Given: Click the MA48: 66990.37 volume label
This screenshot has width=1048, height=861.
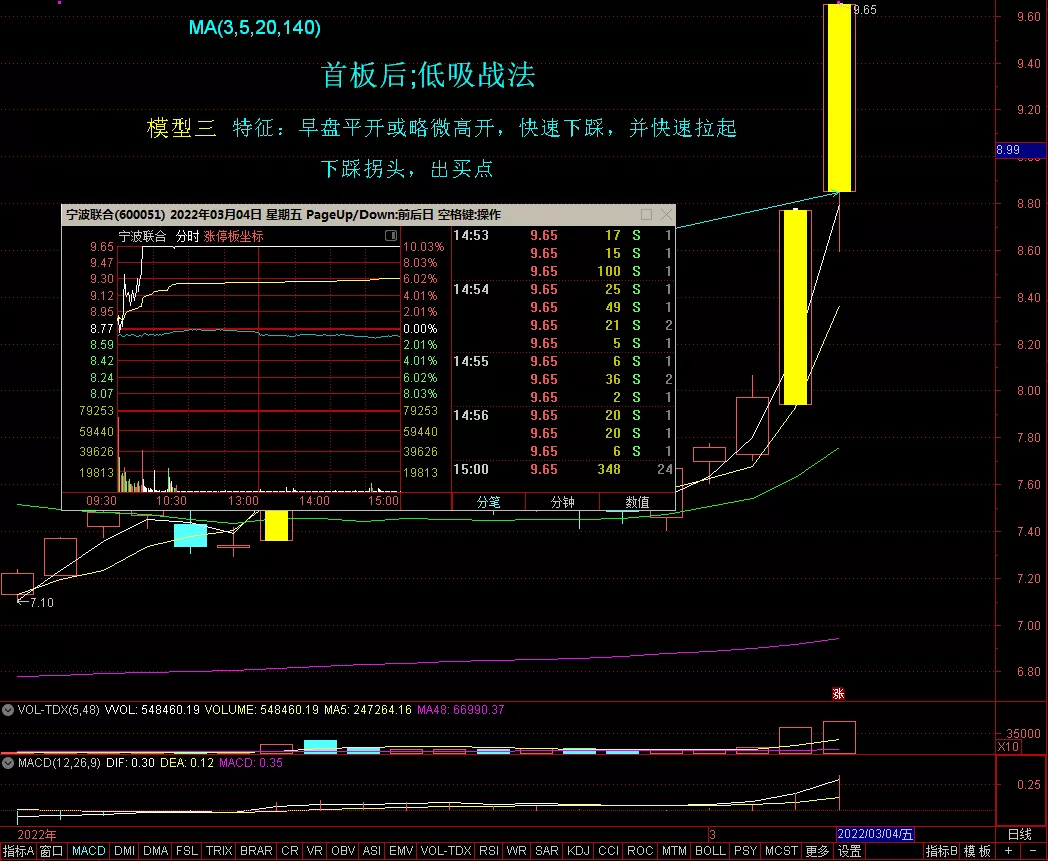Looking at the screenshot, I should [x=461, y=709].
